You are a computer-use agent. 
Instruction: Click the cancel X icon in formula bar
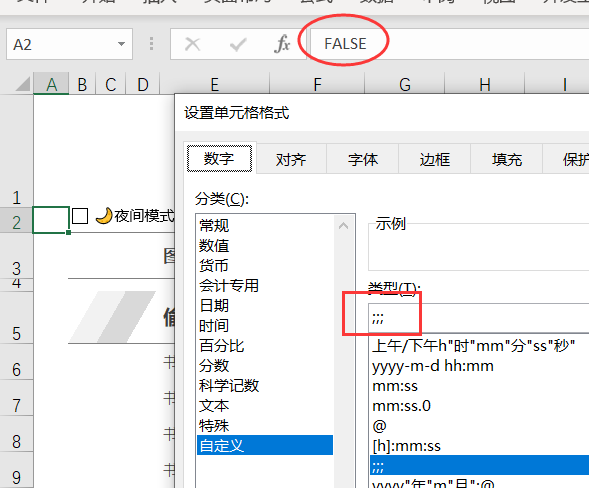(x=193, y=44)
